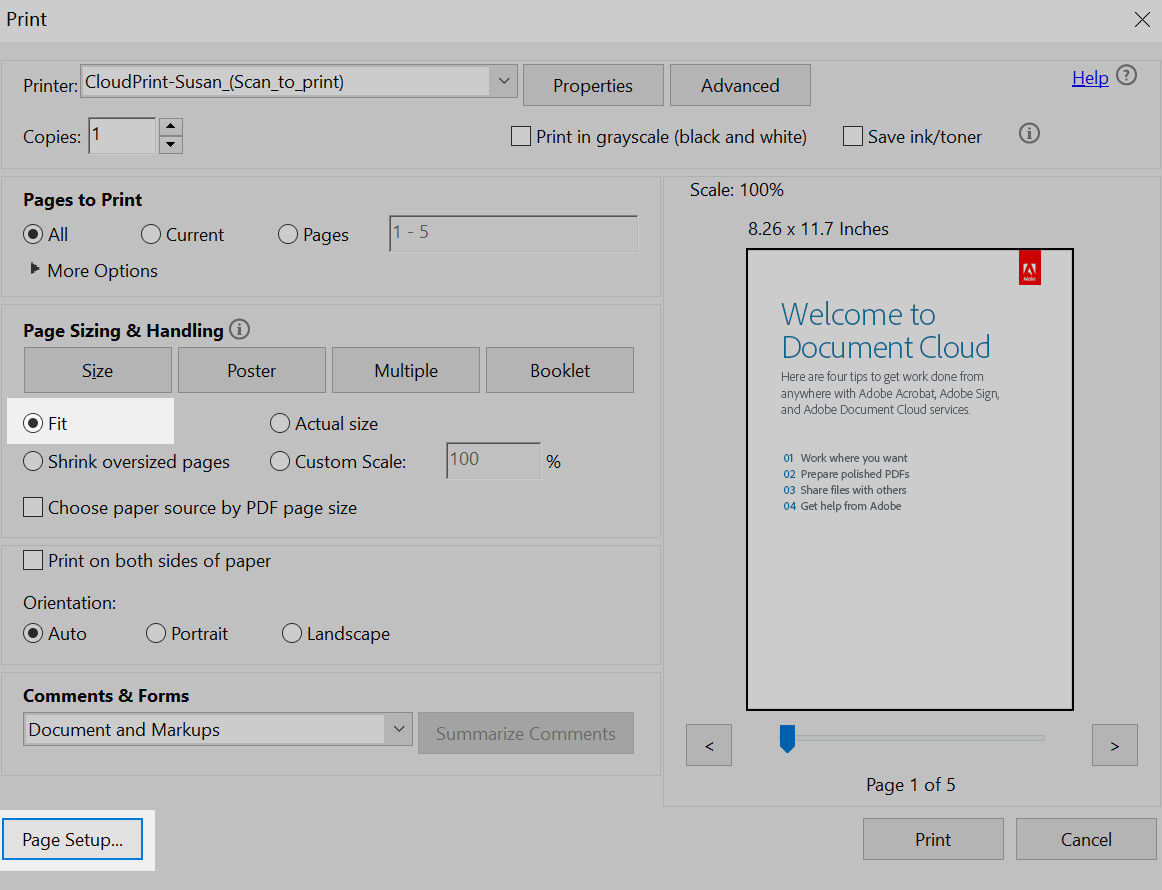Open the Page Setup dialog
Image resolution: width=1162 pixels, height=890 pixels.
(72, 839)
